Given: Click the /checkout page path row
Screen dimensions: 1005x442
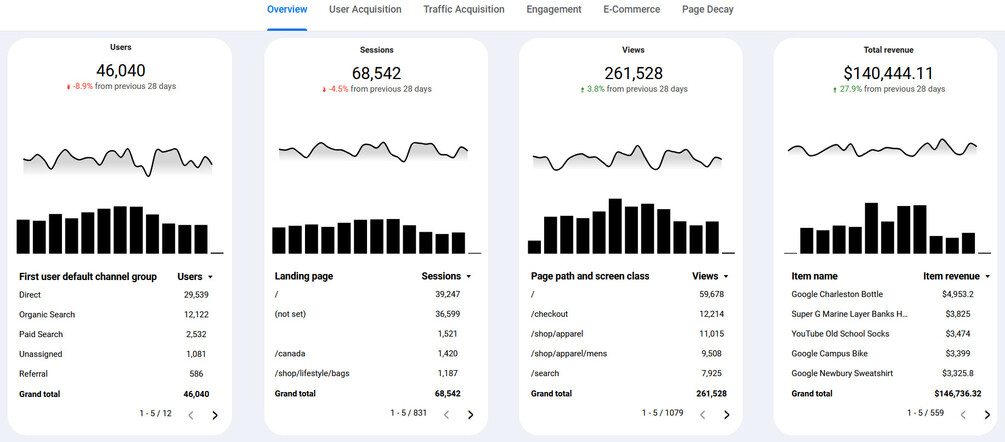Looking at the screenshot, I should point(626,314).
